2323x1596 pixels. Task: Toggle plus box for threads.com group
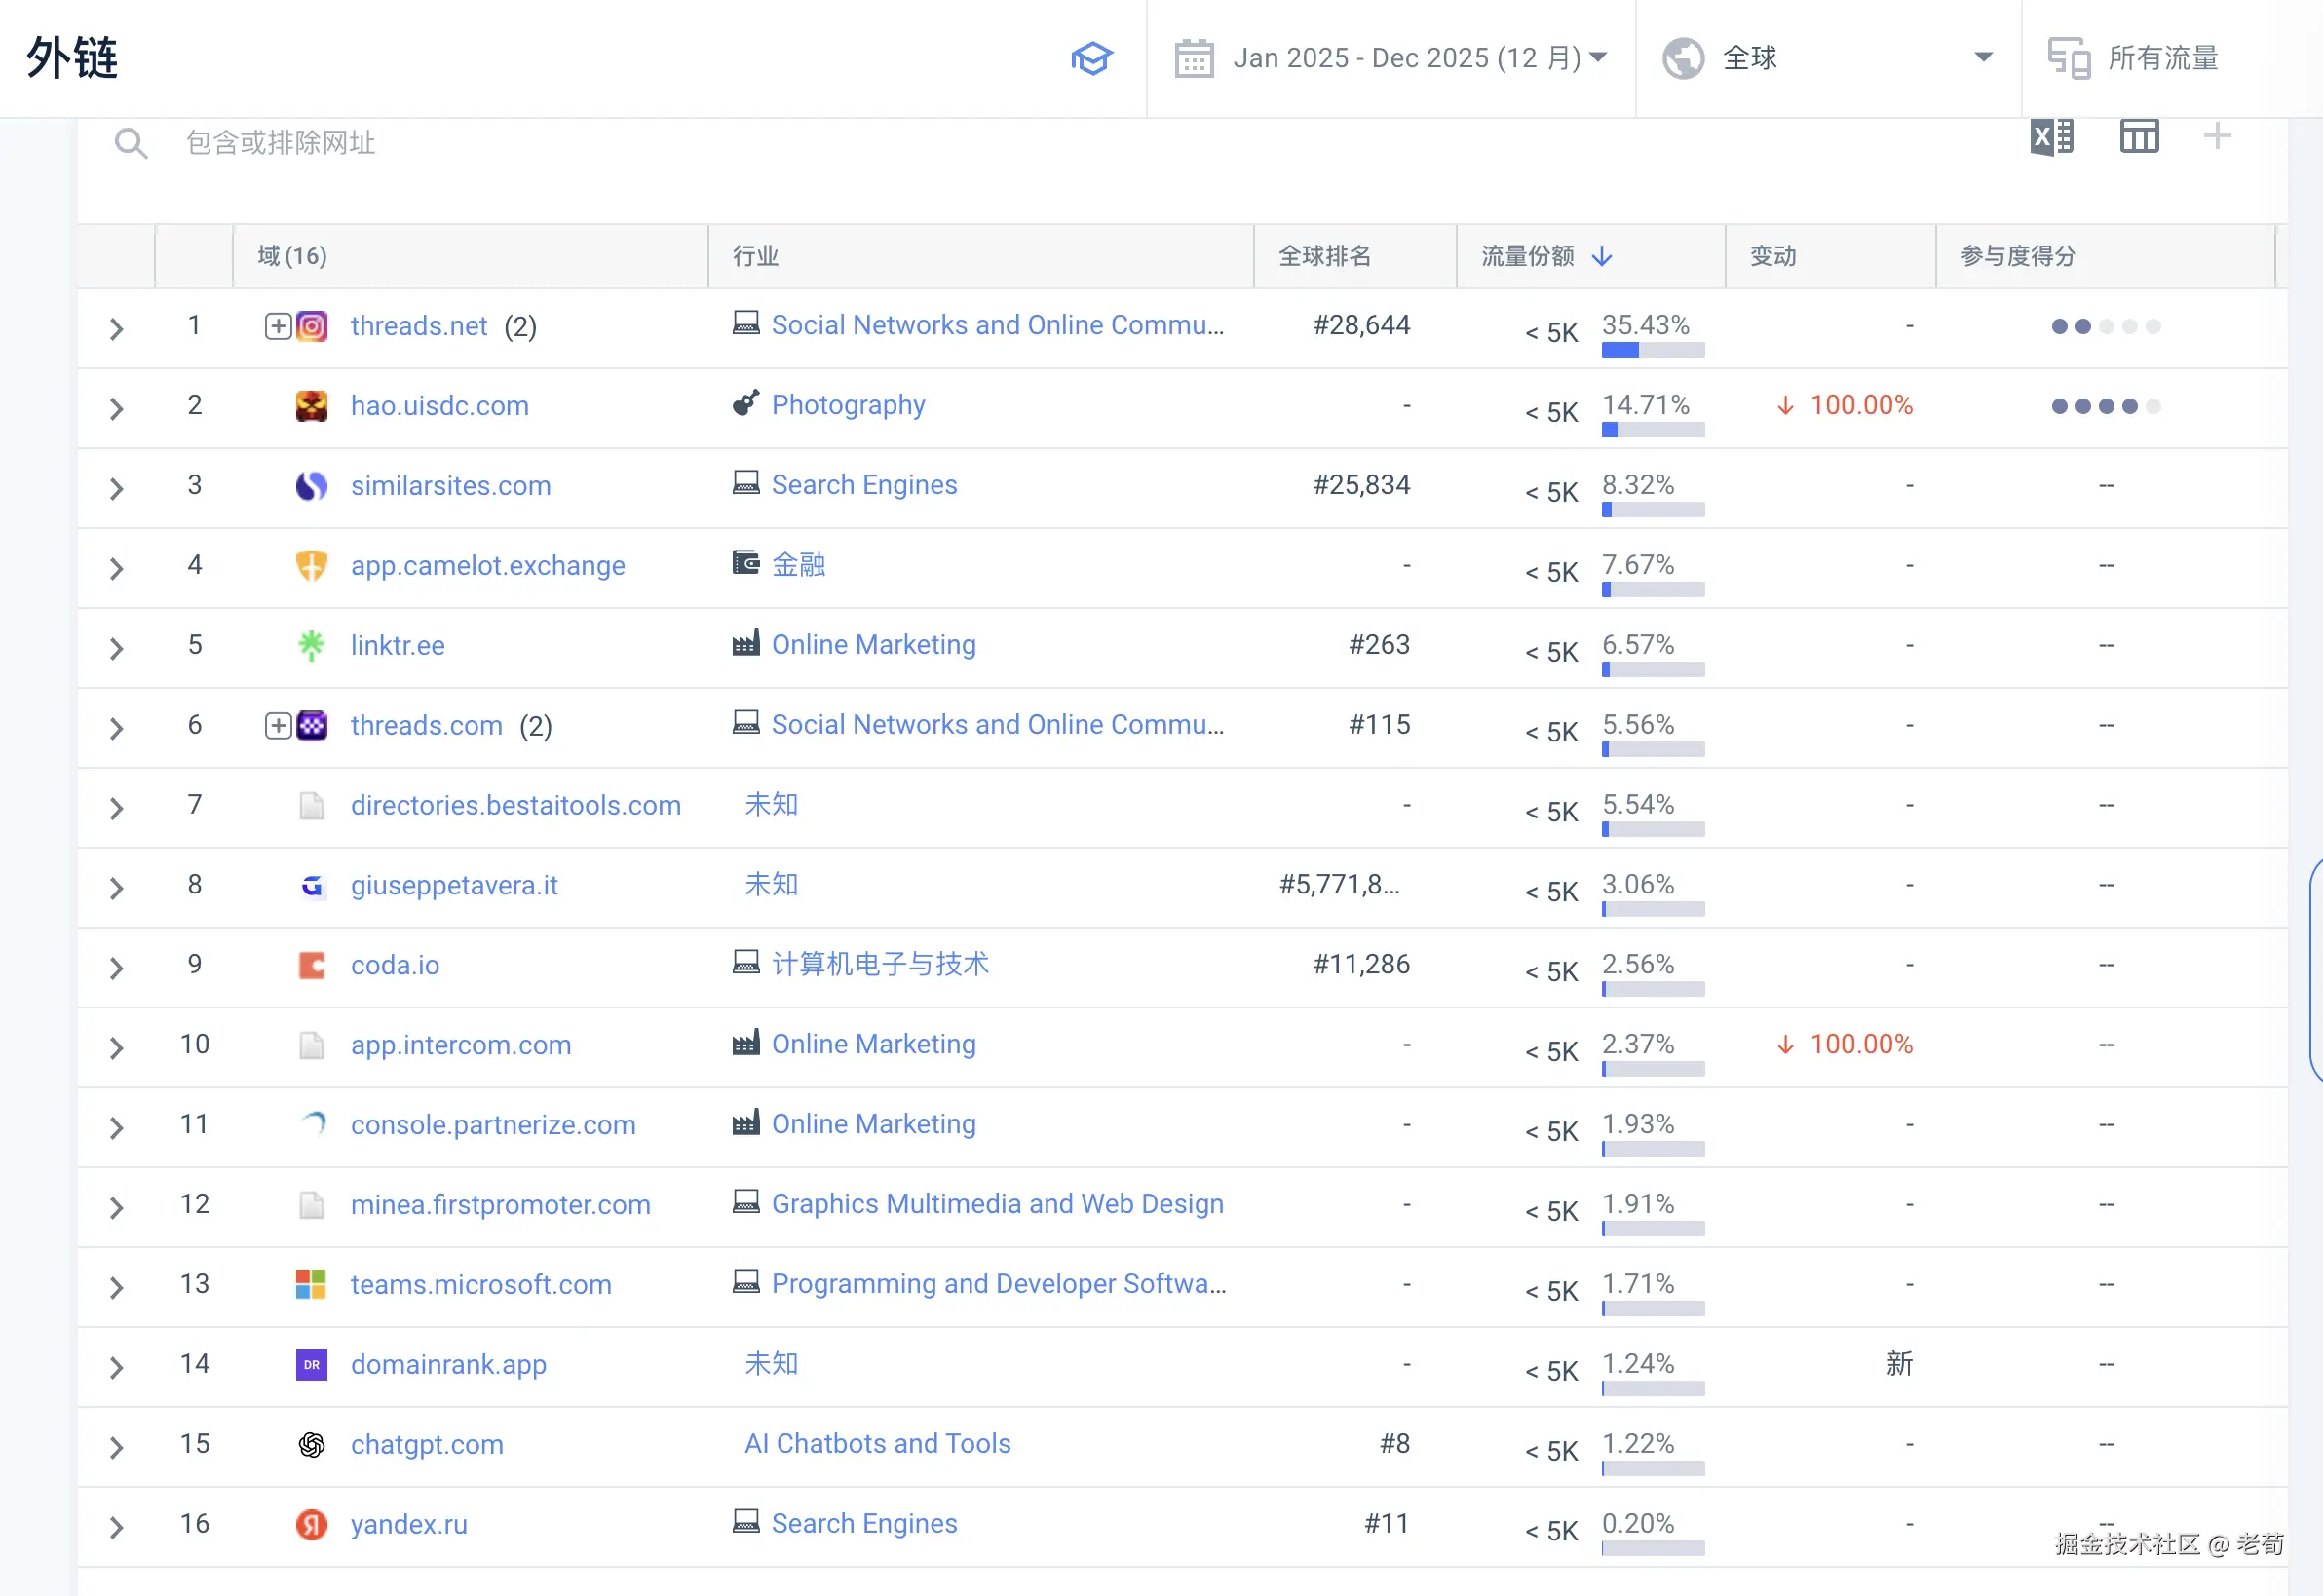point(278,726)
